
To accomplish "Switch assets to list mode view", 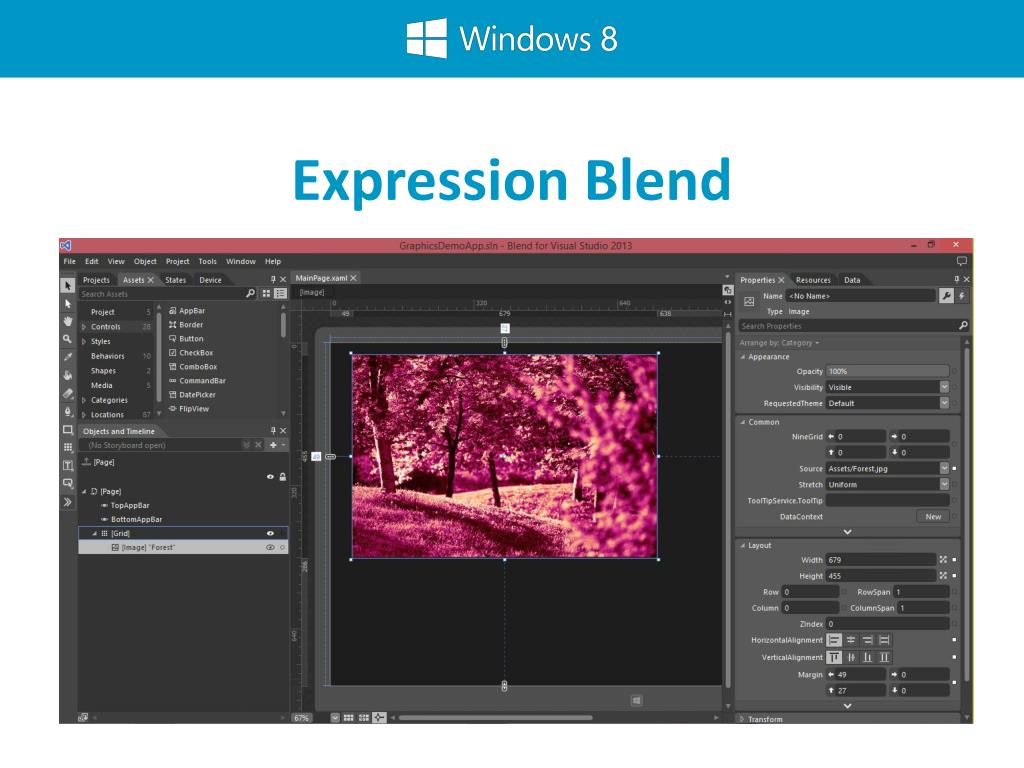I will pos(280,294).
